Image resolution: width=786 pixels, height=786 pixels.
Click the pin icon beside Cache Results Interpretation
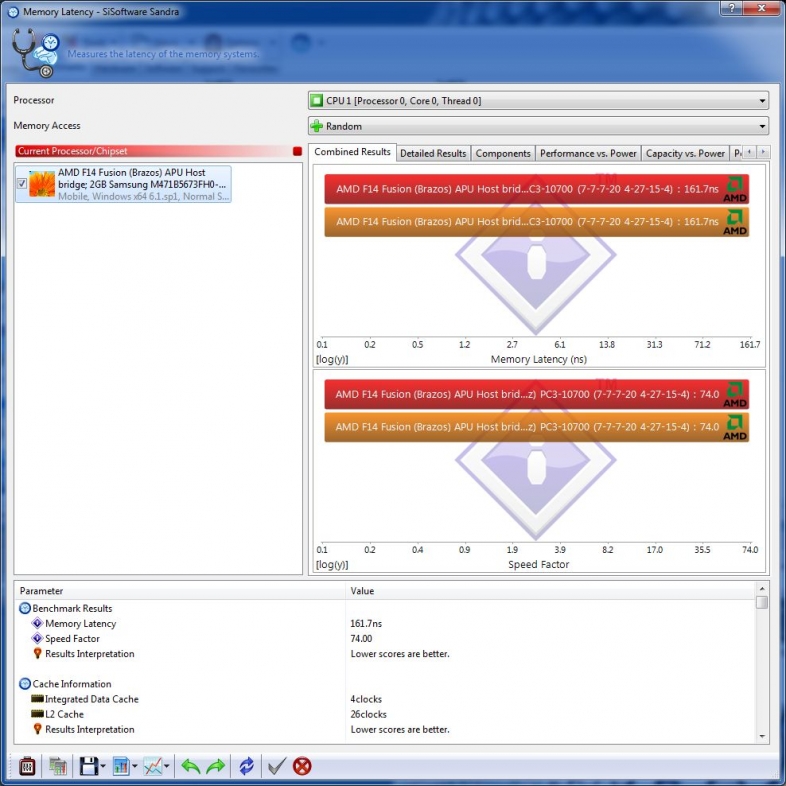point(37,729)
